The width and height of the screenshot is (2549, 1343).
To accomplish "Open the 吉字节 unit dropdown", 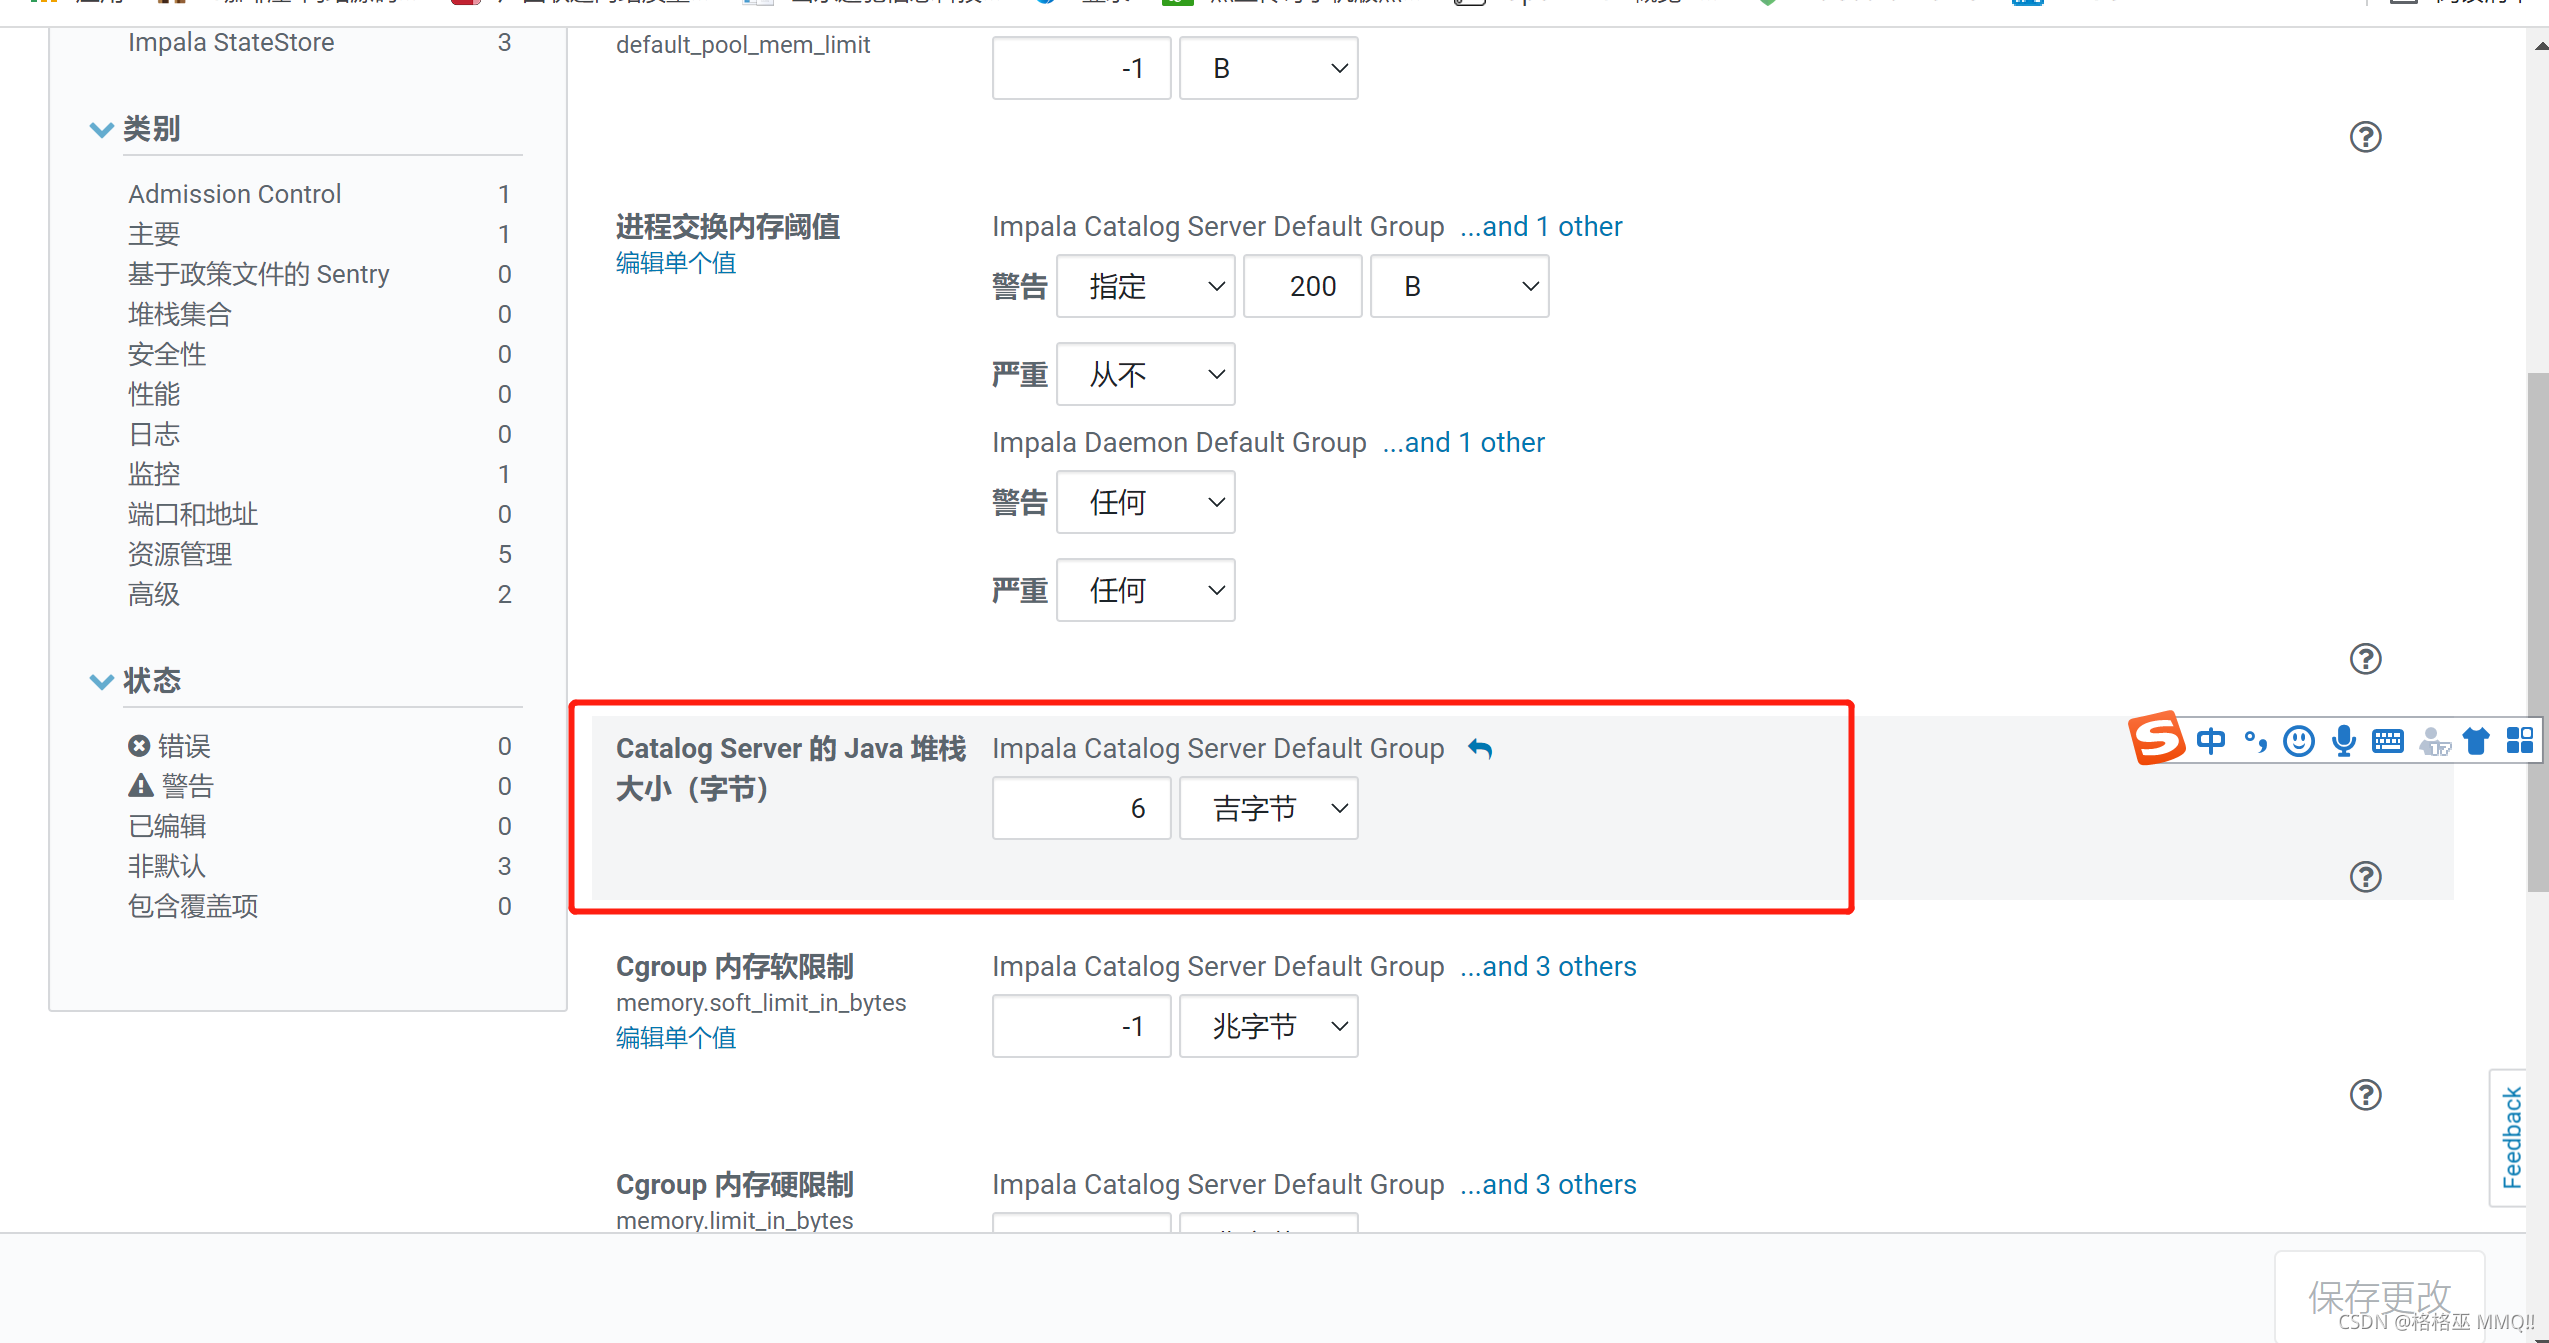I will [1268, 808].
